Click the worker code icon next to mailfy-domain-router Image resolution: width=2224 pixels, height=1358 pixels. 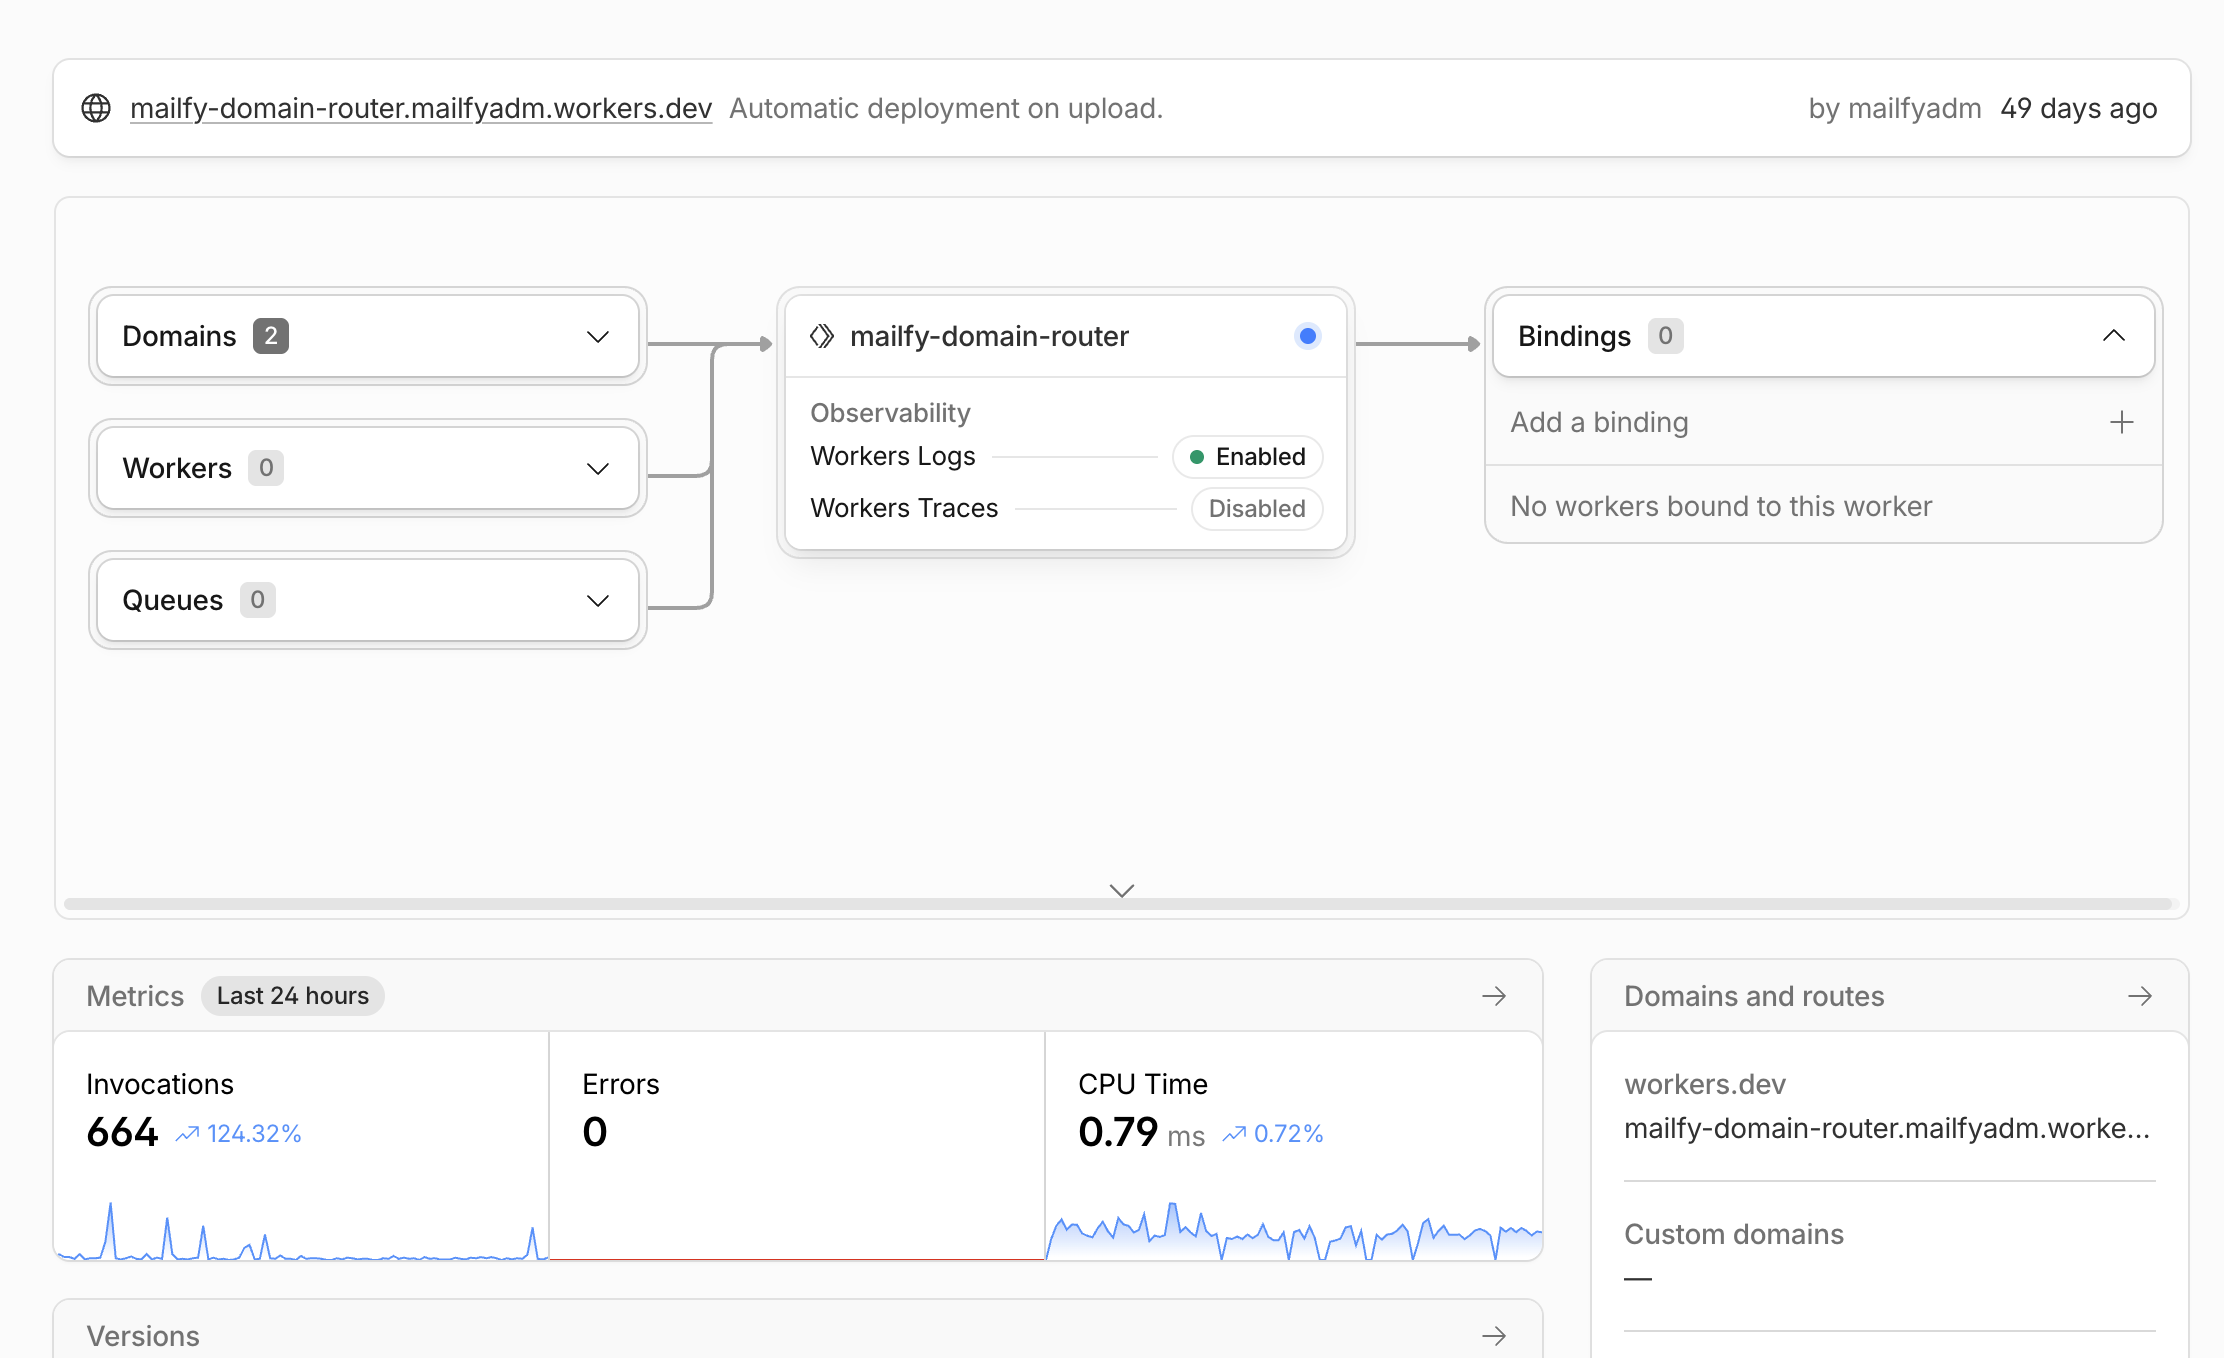pos(822,336)
